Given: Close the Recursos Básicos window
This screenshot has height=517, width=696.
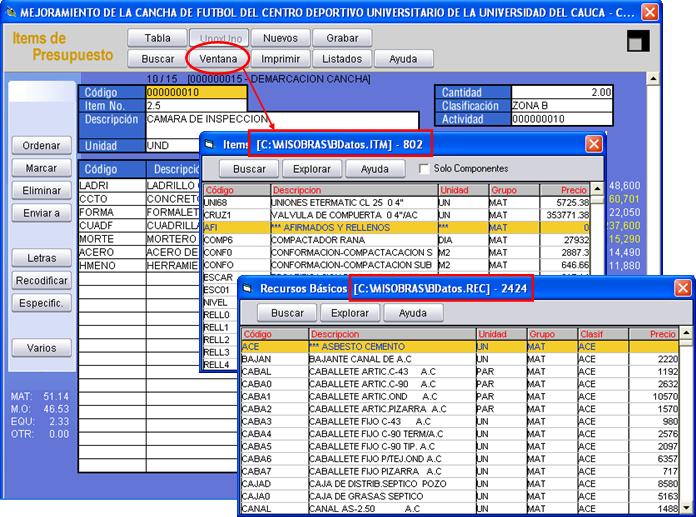Looking at the screenshot, I should click(x=683, y=288).
